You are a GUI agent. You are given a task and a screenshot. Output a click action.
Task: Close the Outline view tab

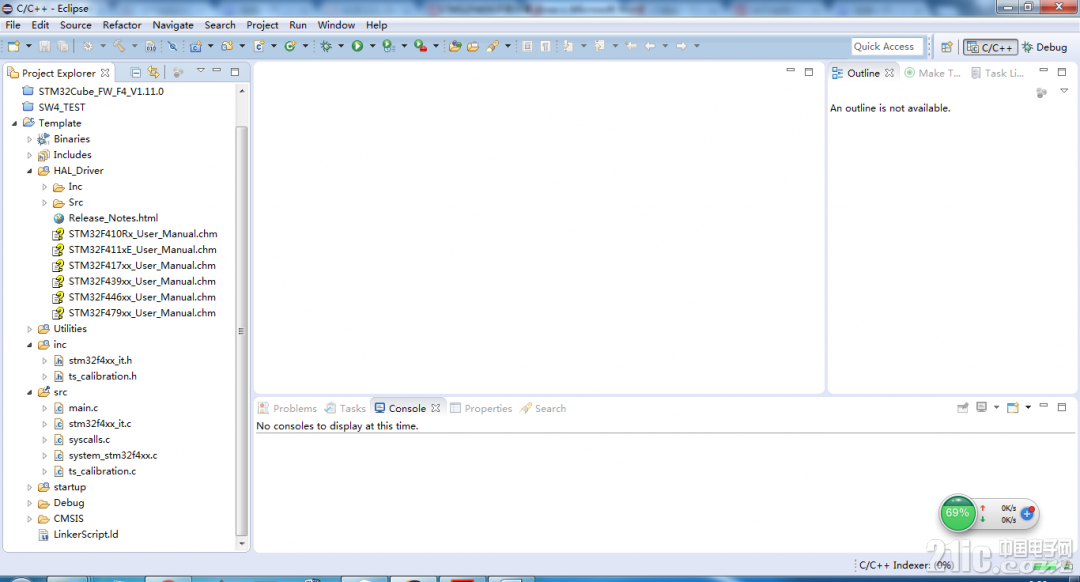tap(889, 72)
